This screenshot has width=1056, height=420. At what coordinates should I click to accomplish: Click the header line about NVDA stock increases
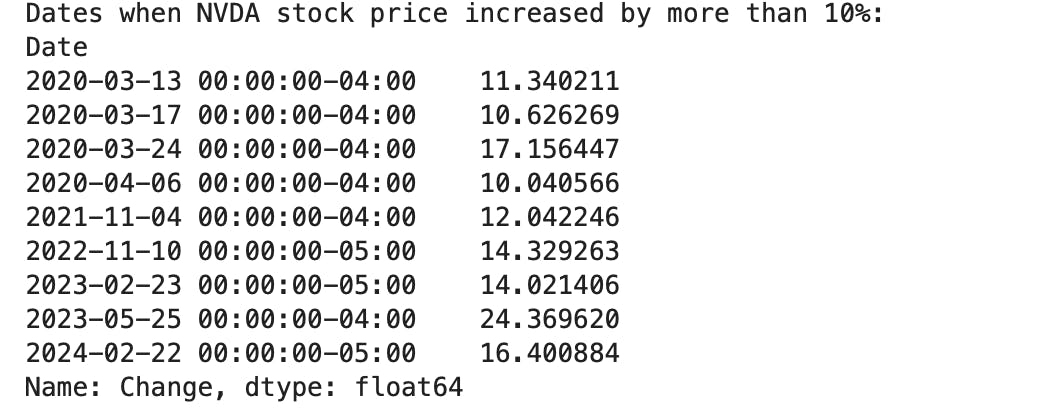point(454,14)
